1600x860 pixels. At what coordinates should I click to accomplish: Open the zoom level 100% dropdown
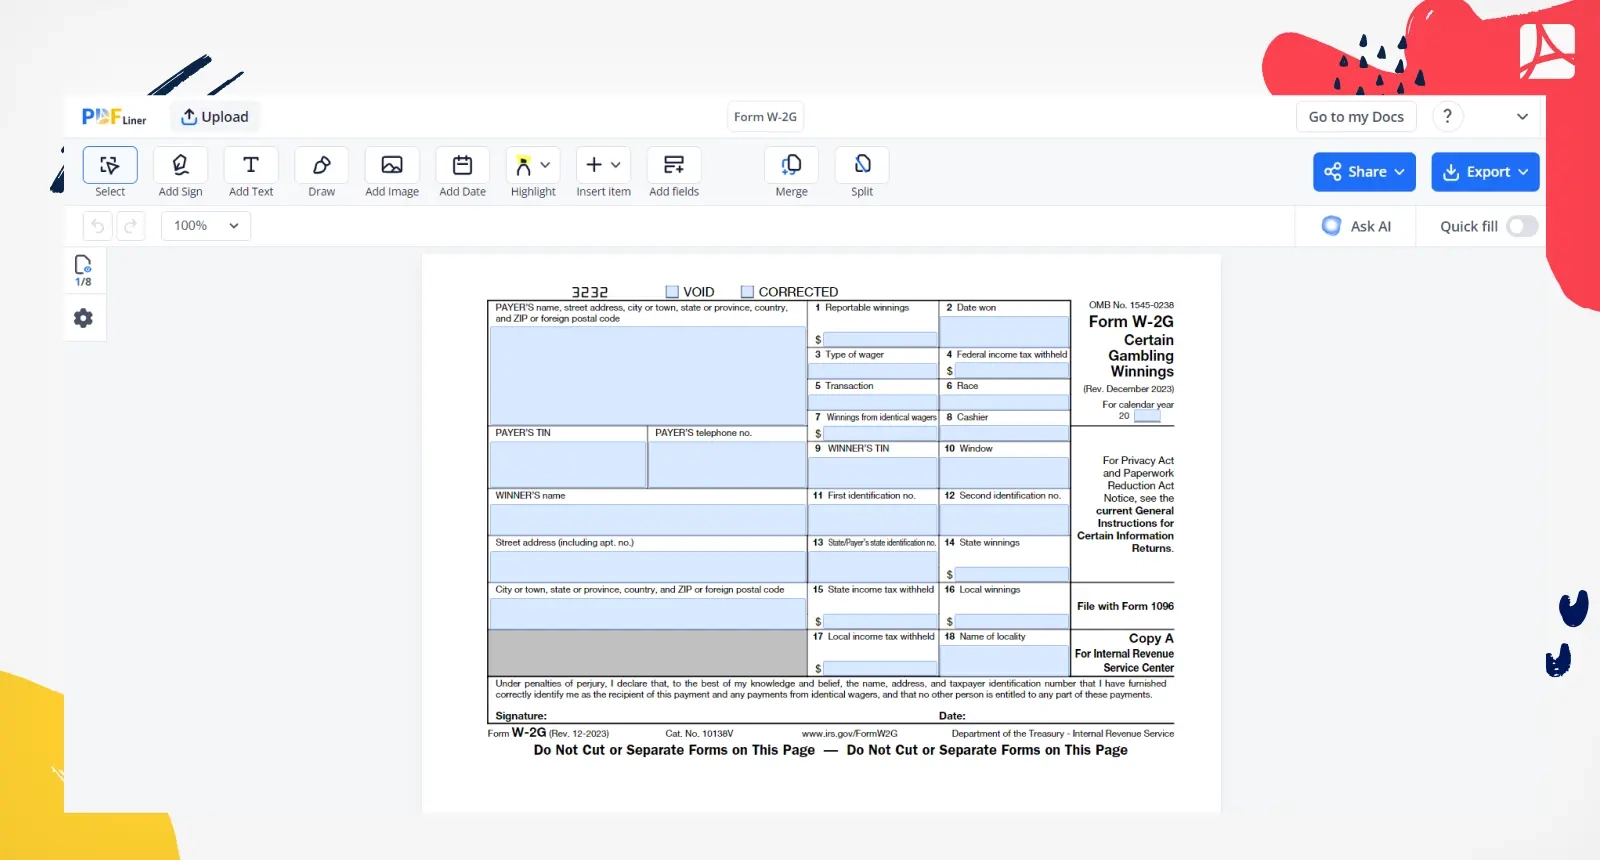(x=206, y=226)
